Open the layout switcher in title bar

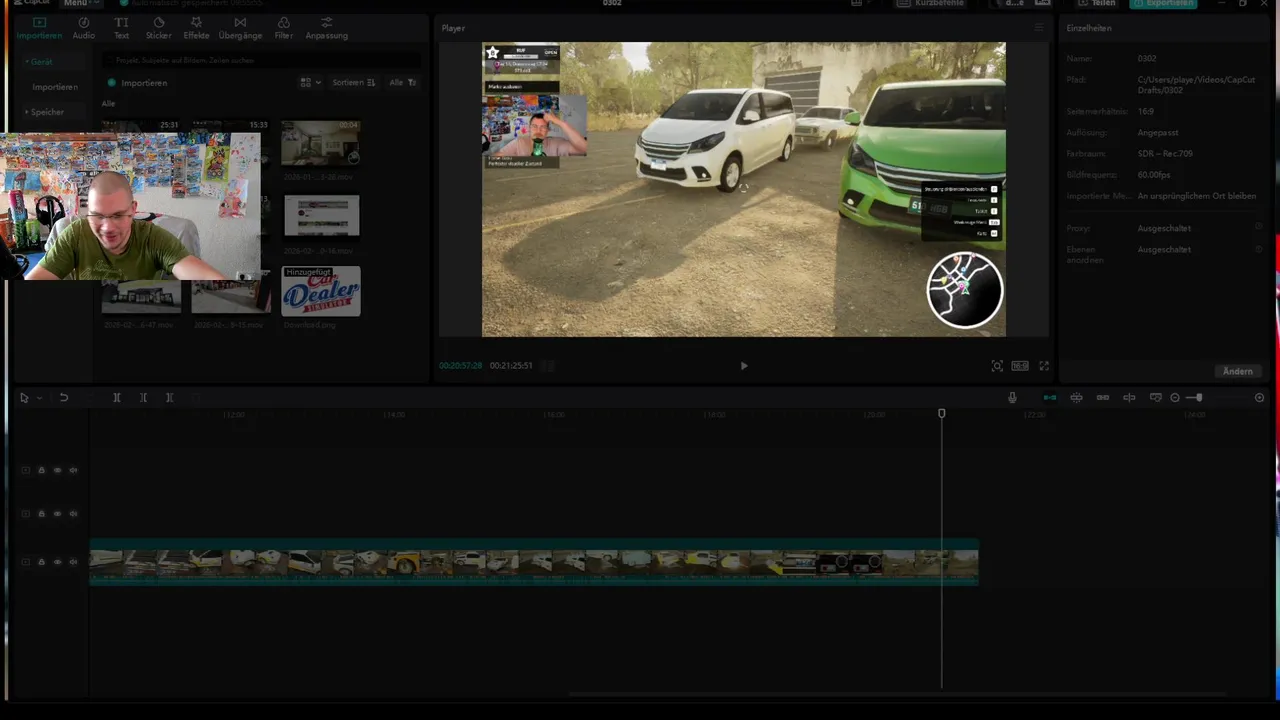858,3
